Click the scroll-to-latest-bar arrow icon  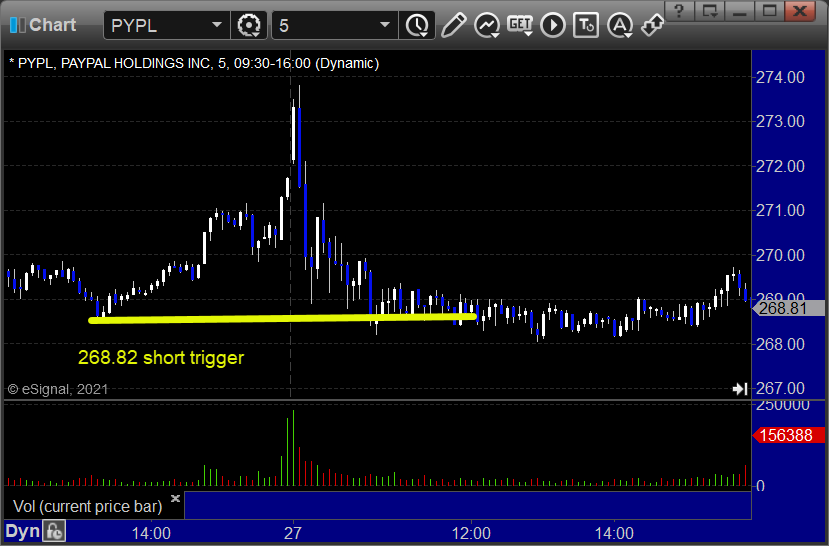pyautogui.click(x=740, y=389)
